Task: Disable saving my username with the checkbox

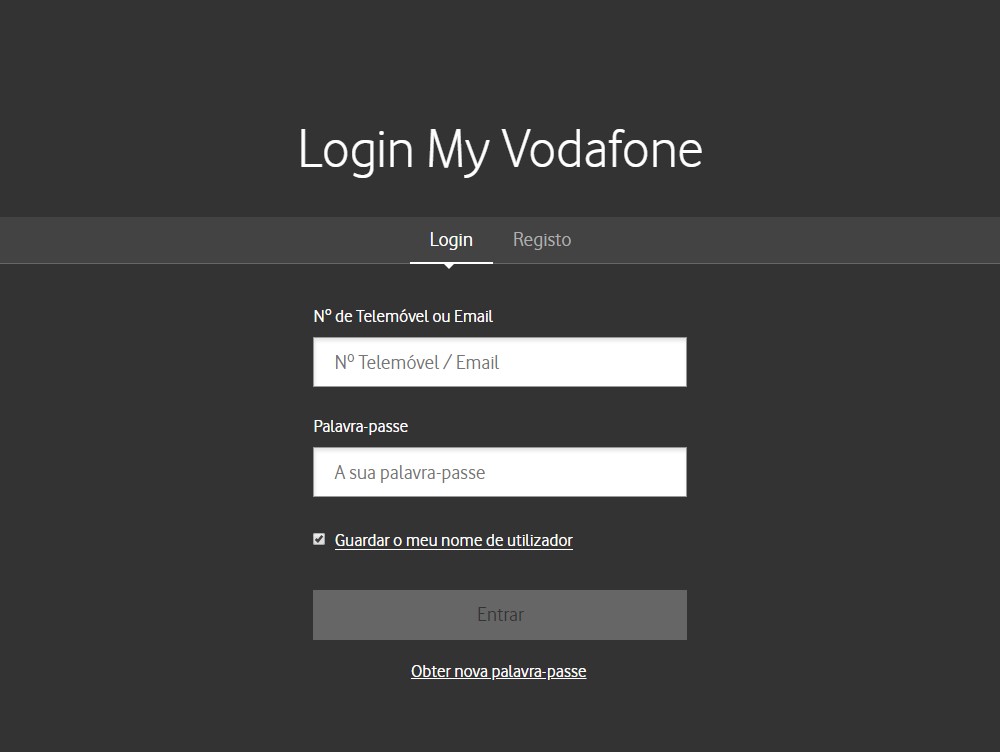Action: 319,539
